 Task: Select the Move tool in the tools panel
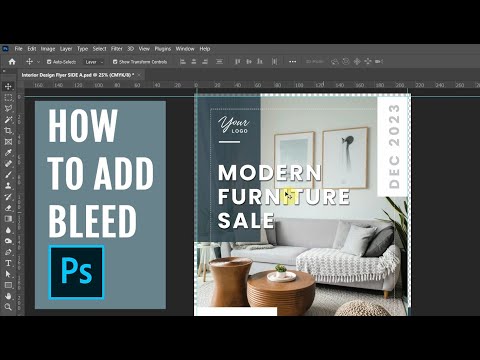(8, 87)
